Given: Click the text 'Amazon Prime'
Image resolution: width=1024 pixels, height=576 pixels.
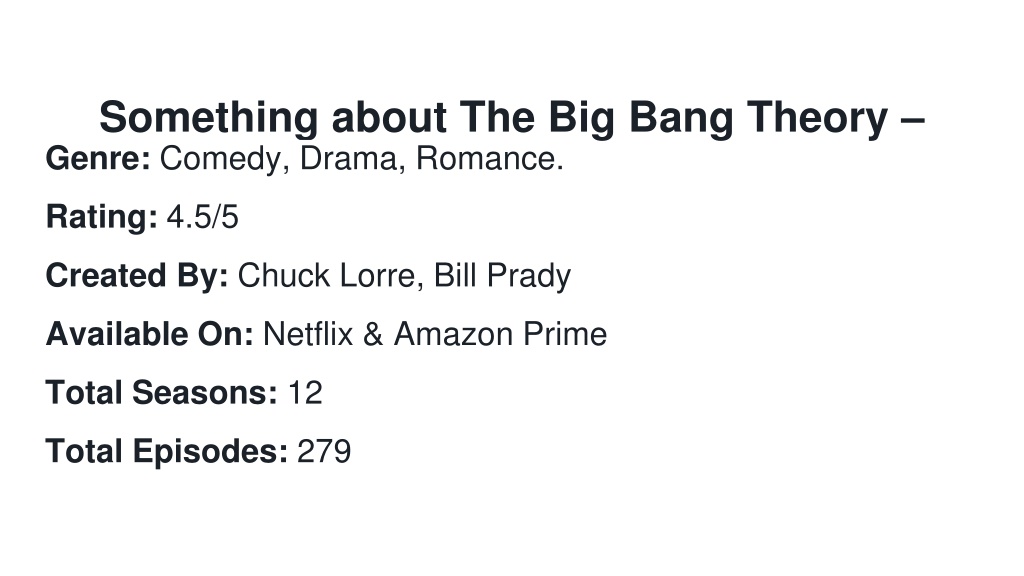Looking at the screenshot, I should click(500, 334).
